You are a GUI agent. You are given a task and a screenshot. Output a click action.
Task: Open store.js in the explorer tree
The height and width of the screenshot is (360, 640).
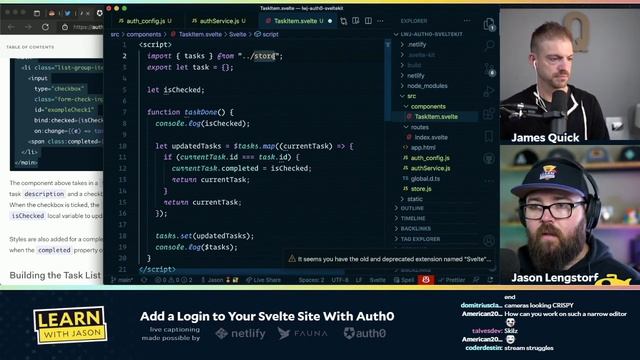[421, 189]
